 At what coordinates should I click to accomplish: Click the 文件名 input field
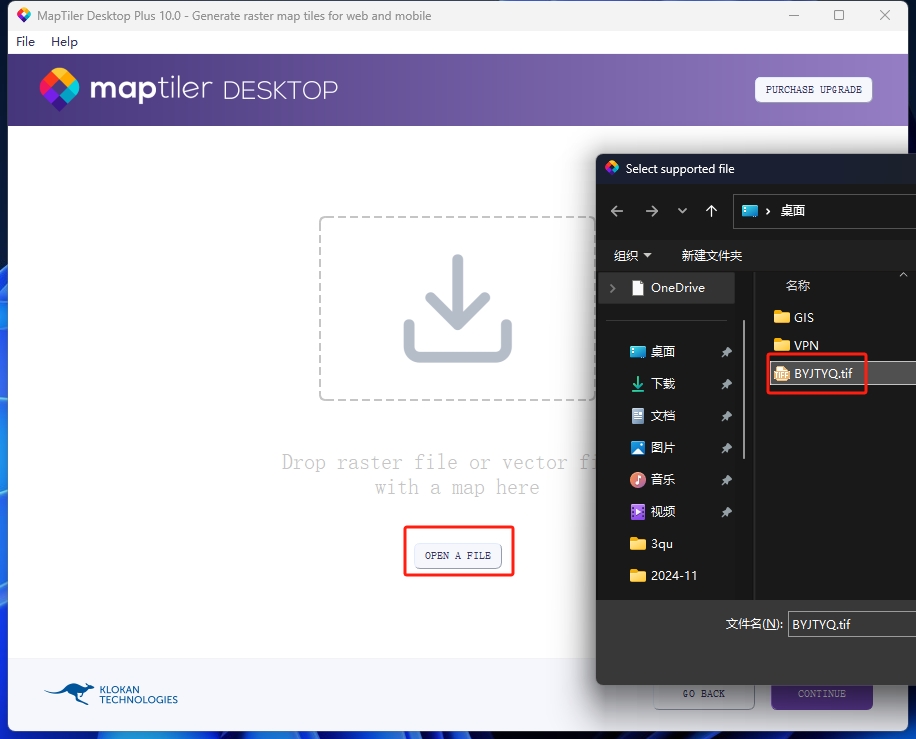[x=852, y=624]
